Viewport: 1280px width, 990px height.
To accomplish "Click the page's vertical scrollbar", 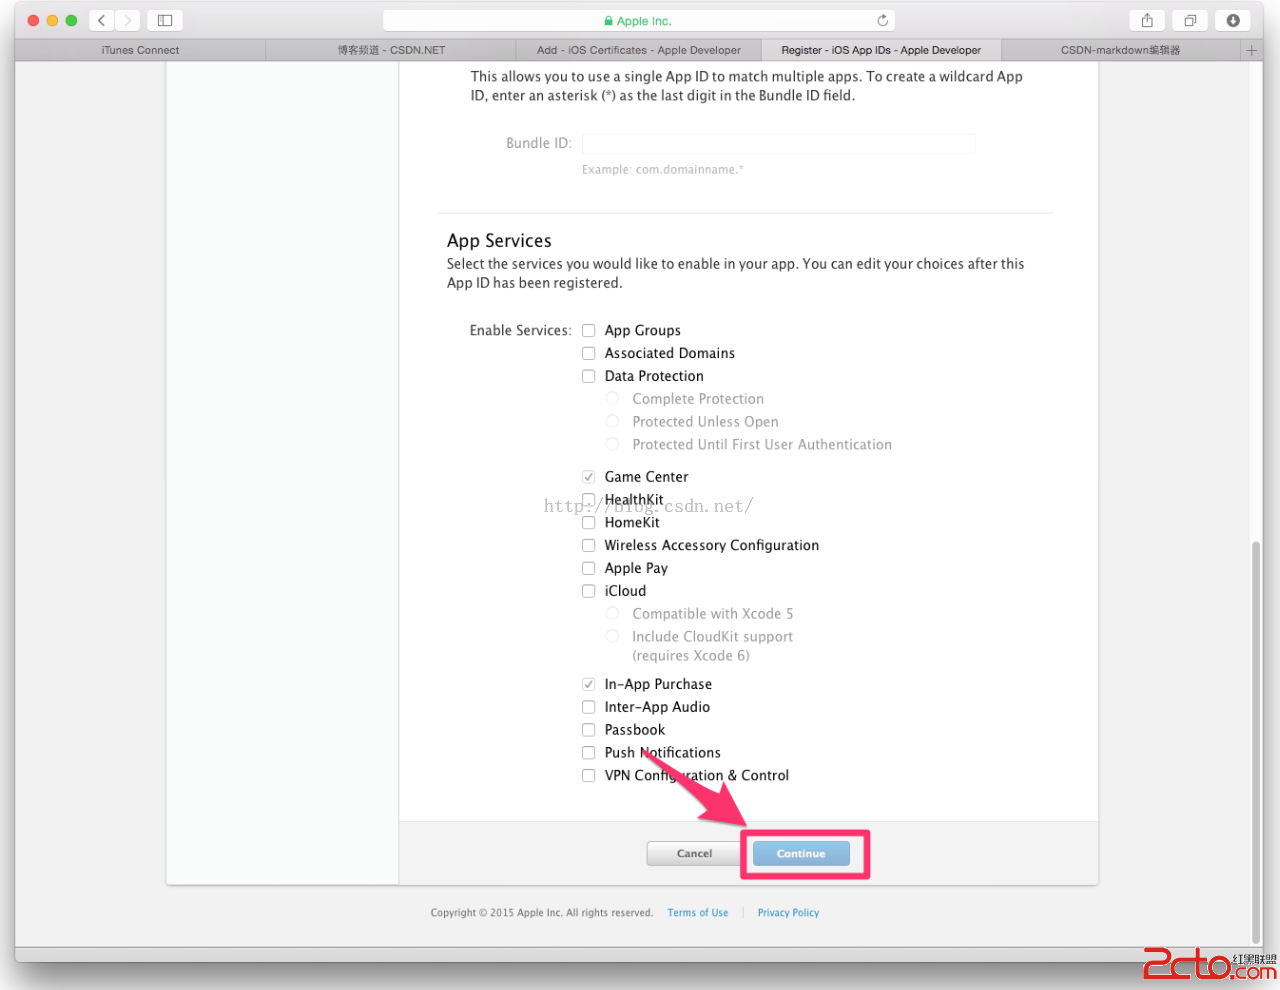I will [x=1256, y=740].
